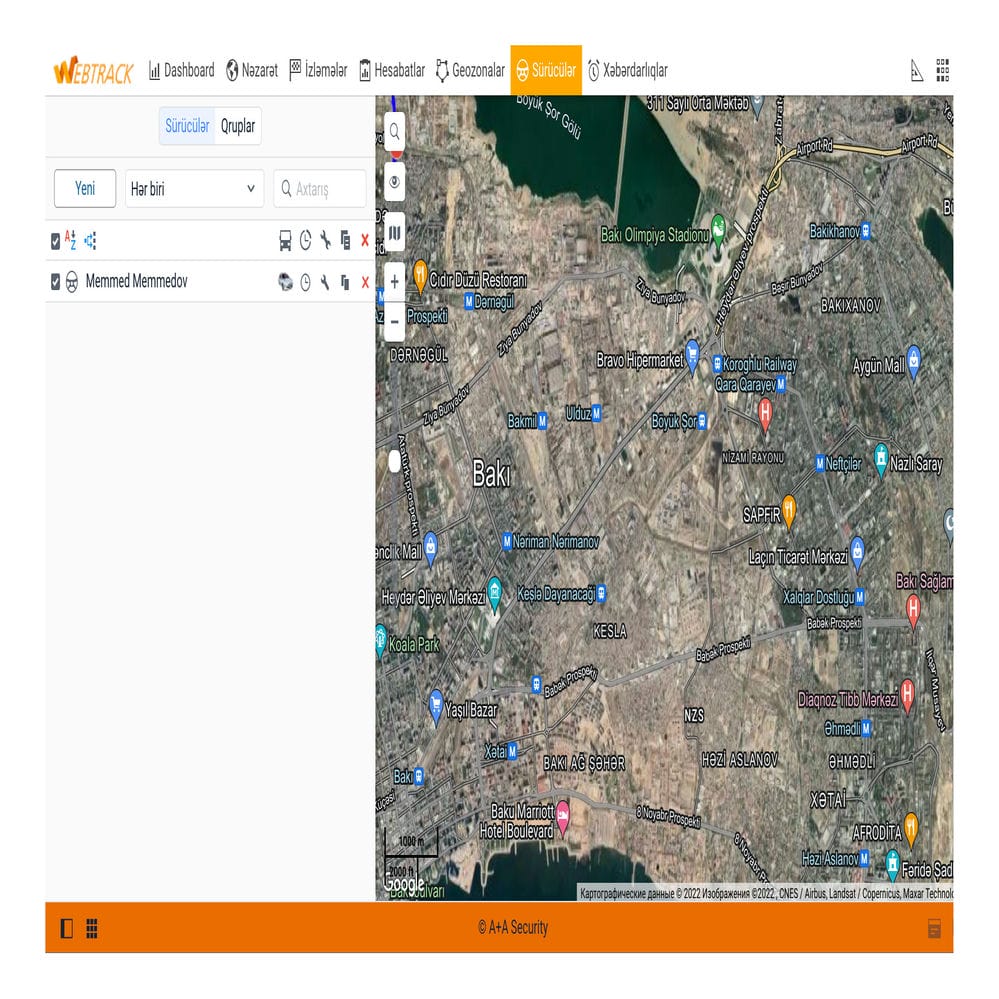The width and height of the screenshot is (999, 999).
Task: Zoom in on the map
Action: [395, 282]
